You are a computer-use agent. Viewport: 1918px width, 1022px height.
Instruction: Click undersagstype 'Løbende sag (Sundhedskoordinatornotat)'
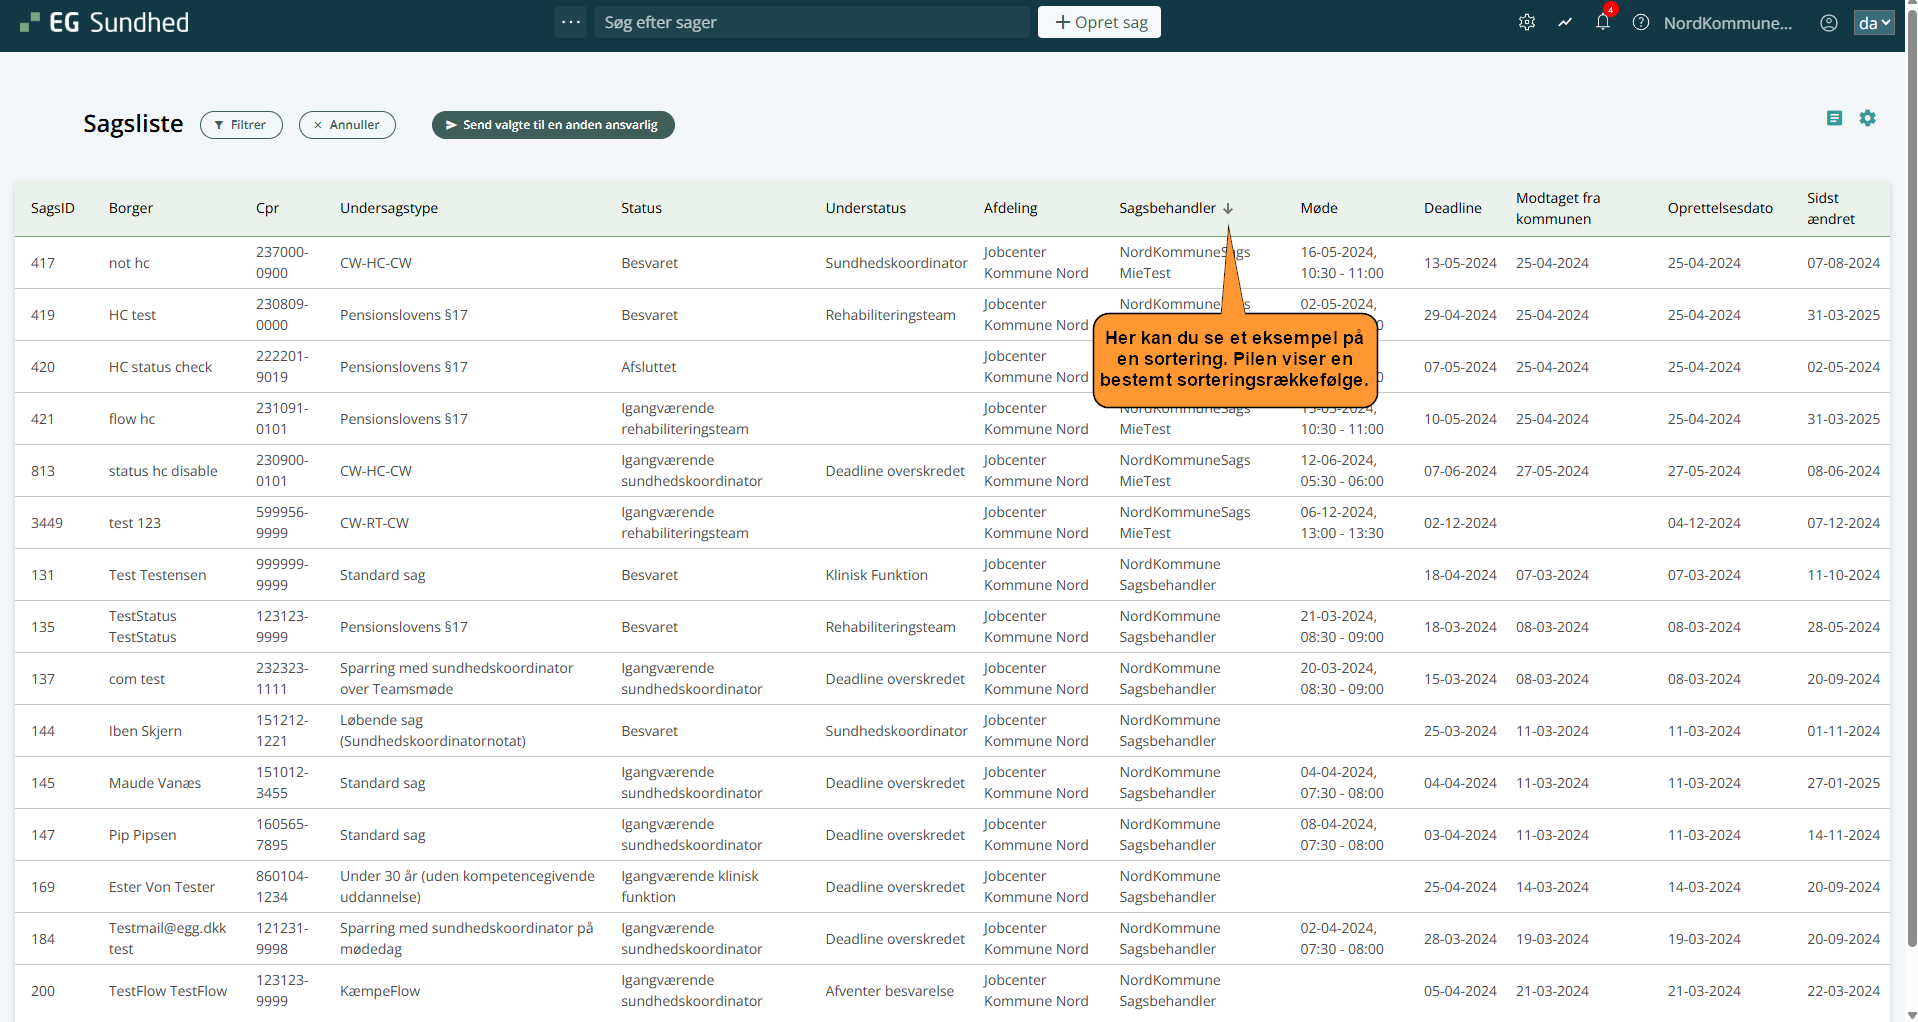coord(433,731)
